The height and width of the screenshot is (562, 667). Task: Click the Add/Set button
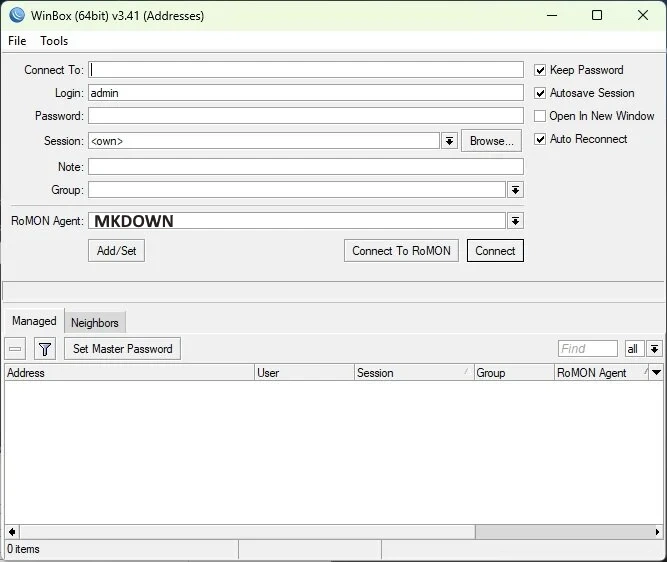pyautogui.click(x=117, y=251)
